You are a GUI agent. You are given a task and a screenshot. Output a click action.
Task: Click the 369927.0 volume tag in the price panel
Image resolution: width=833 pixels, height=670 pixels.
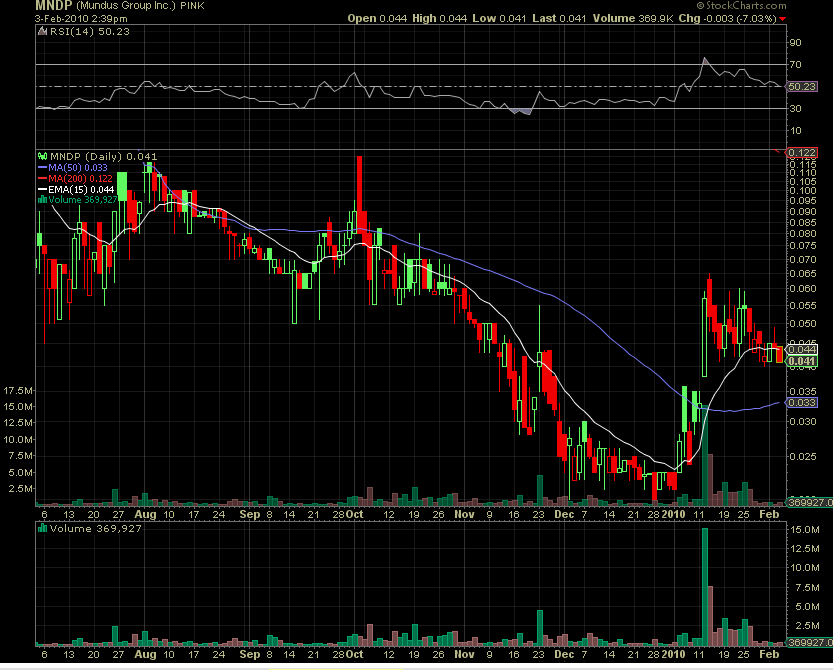810,502
